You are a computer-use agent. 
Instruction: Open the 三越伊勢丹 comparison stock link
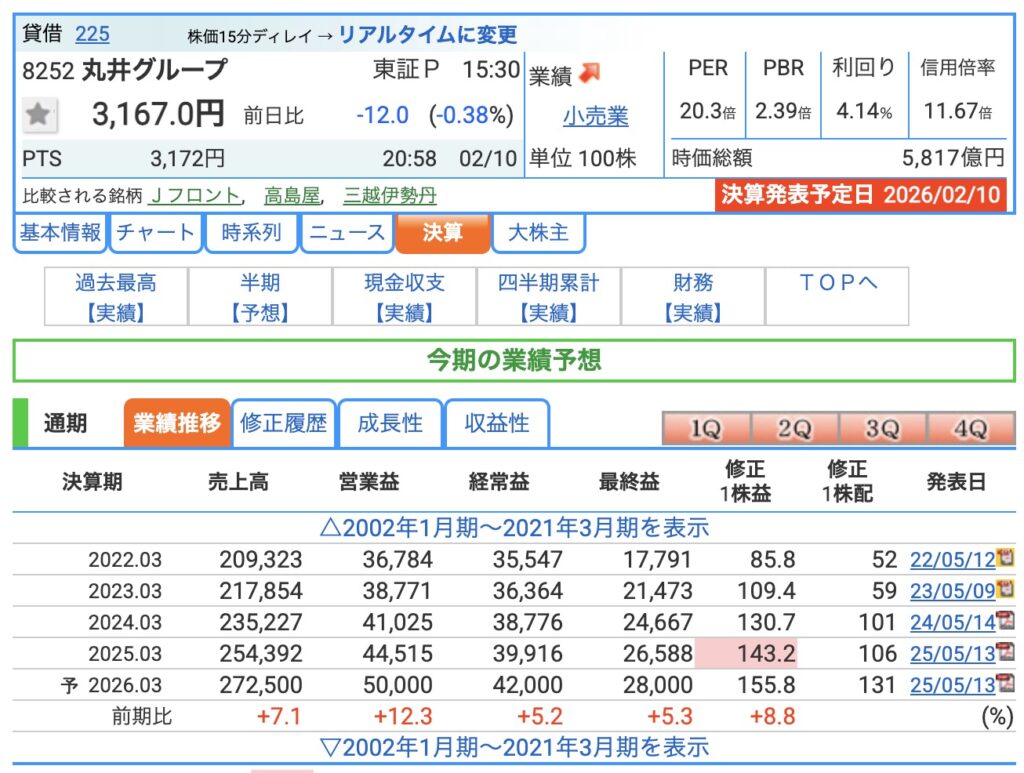click(x=389, y=196)
